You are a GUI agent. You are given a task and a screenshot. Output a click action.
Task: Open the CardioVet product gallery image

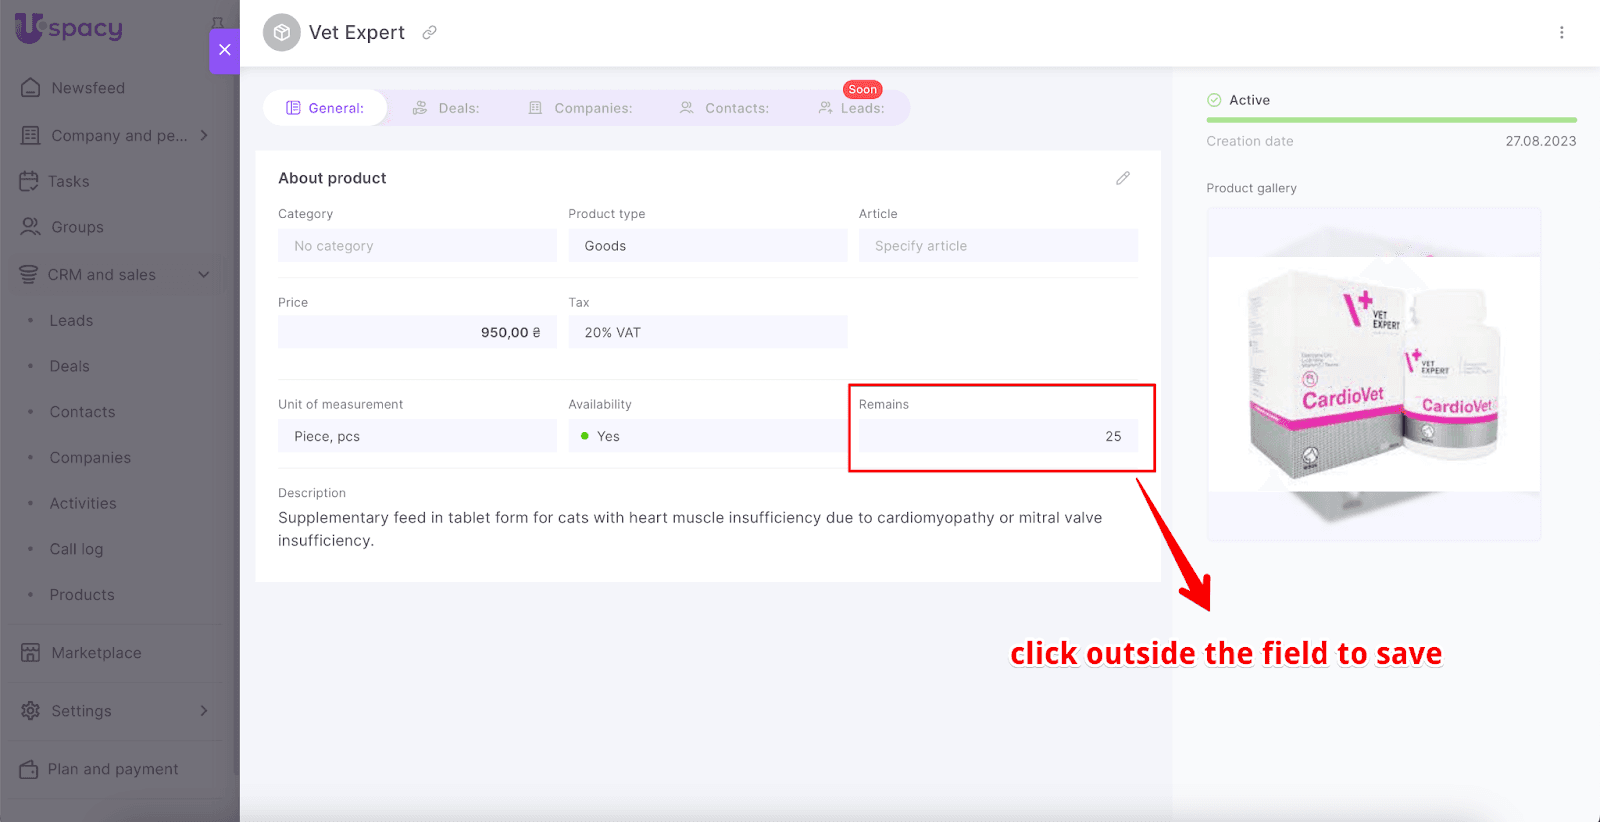1373,374
